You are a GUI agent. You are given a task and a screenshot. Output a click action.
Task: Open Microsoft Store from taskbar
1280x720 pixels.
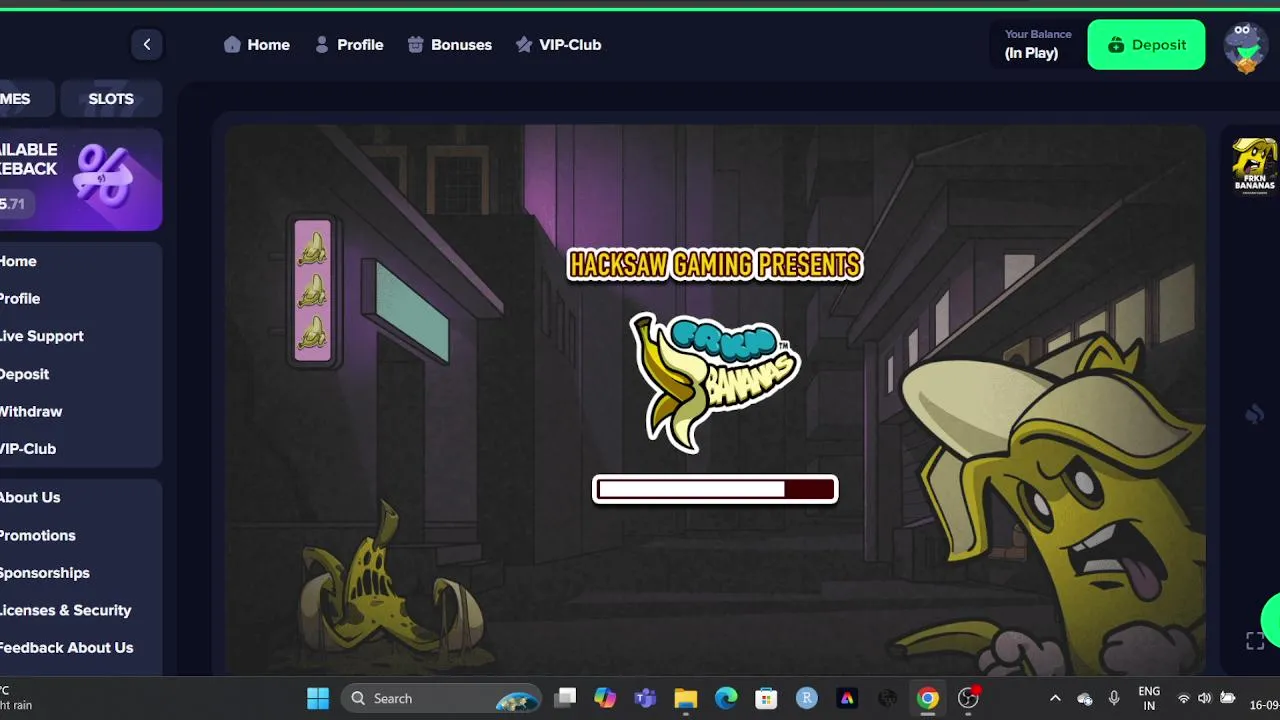click(x=766, y=698)
